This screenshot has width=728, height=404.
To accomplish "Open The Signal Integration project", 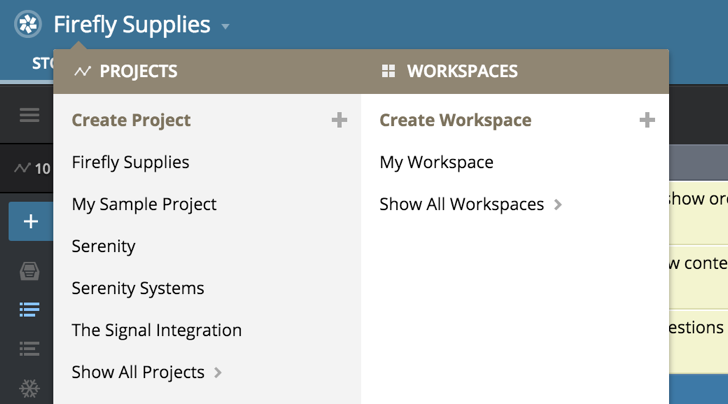I will tap(157, 330).
